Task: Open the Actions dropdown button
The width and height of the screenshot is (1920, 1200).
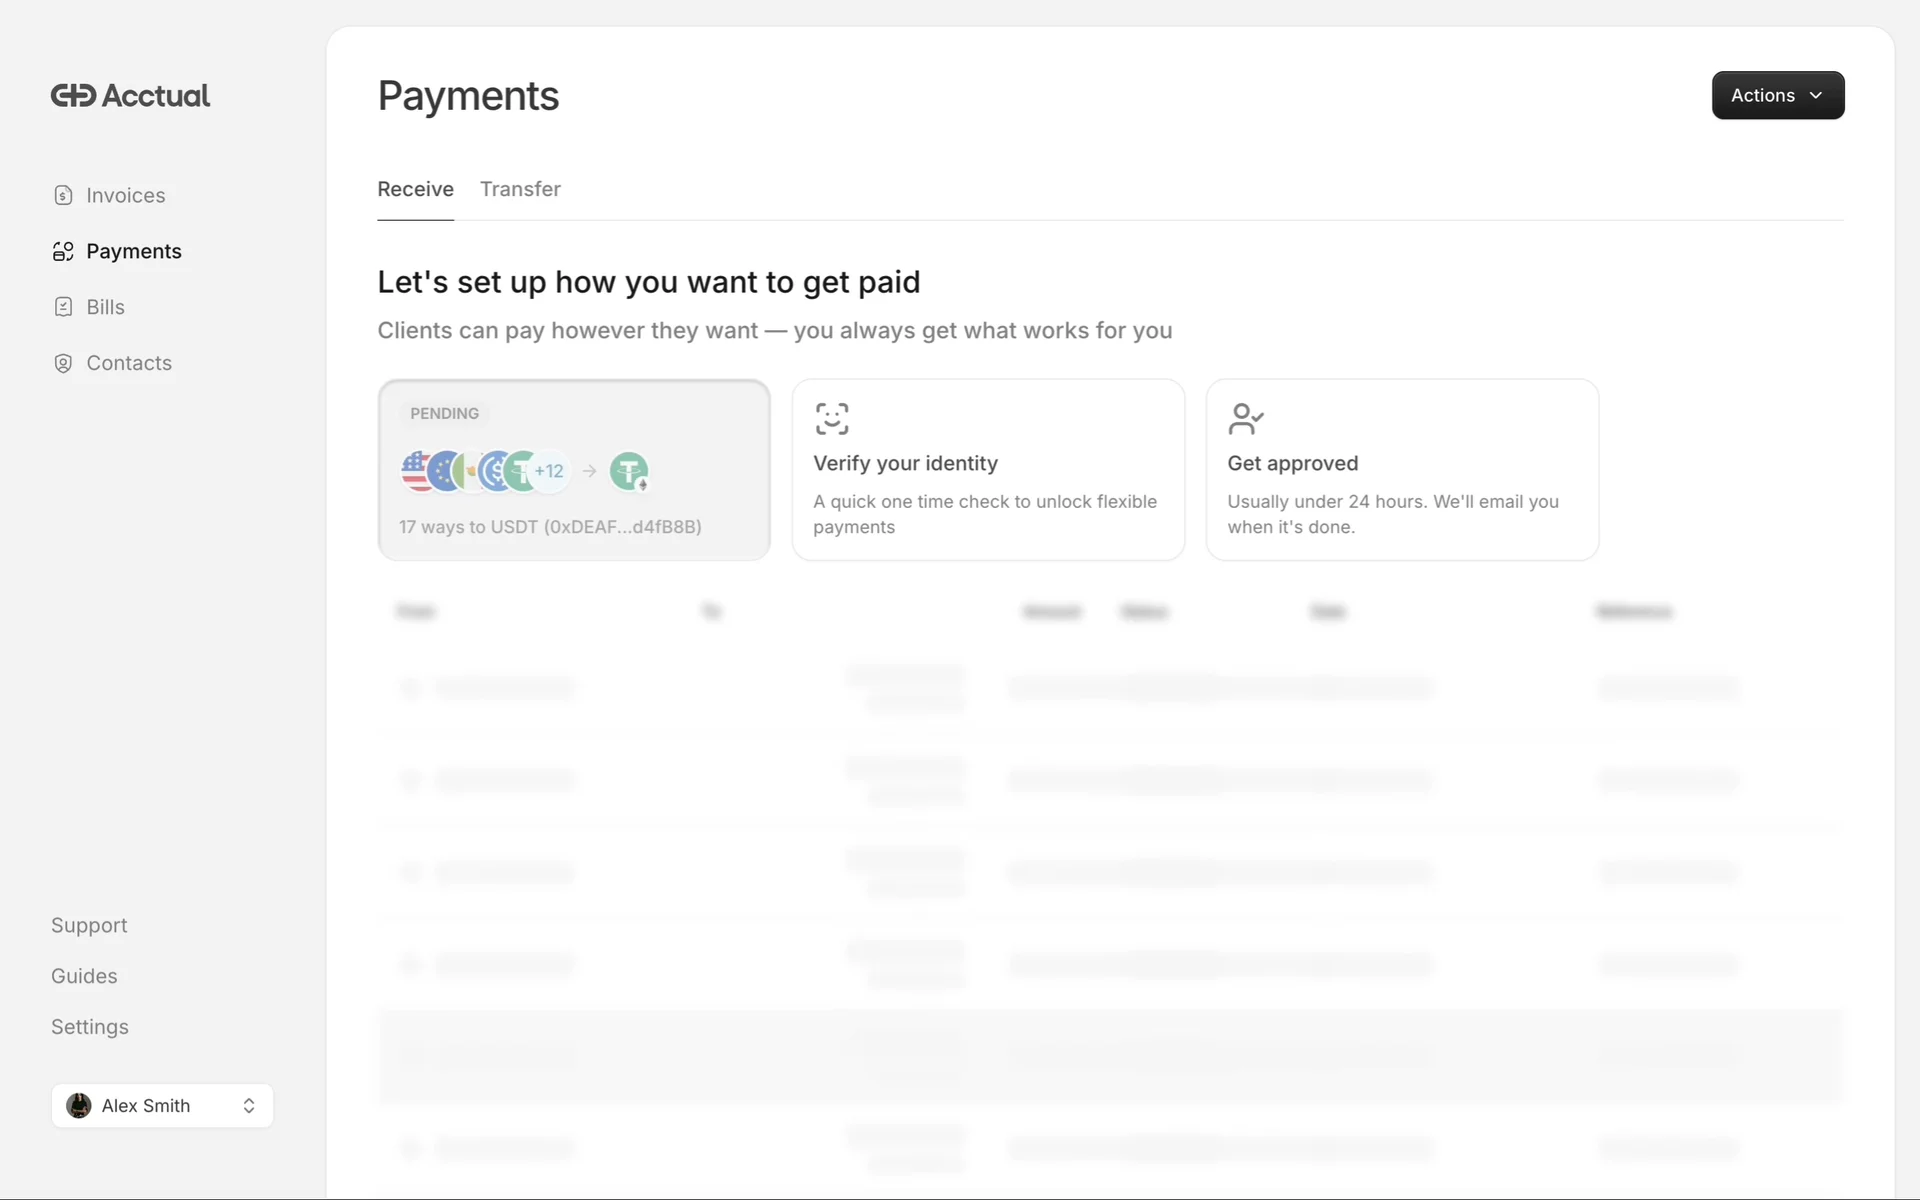Action: pyautogui.click(x=1777, y=95)
